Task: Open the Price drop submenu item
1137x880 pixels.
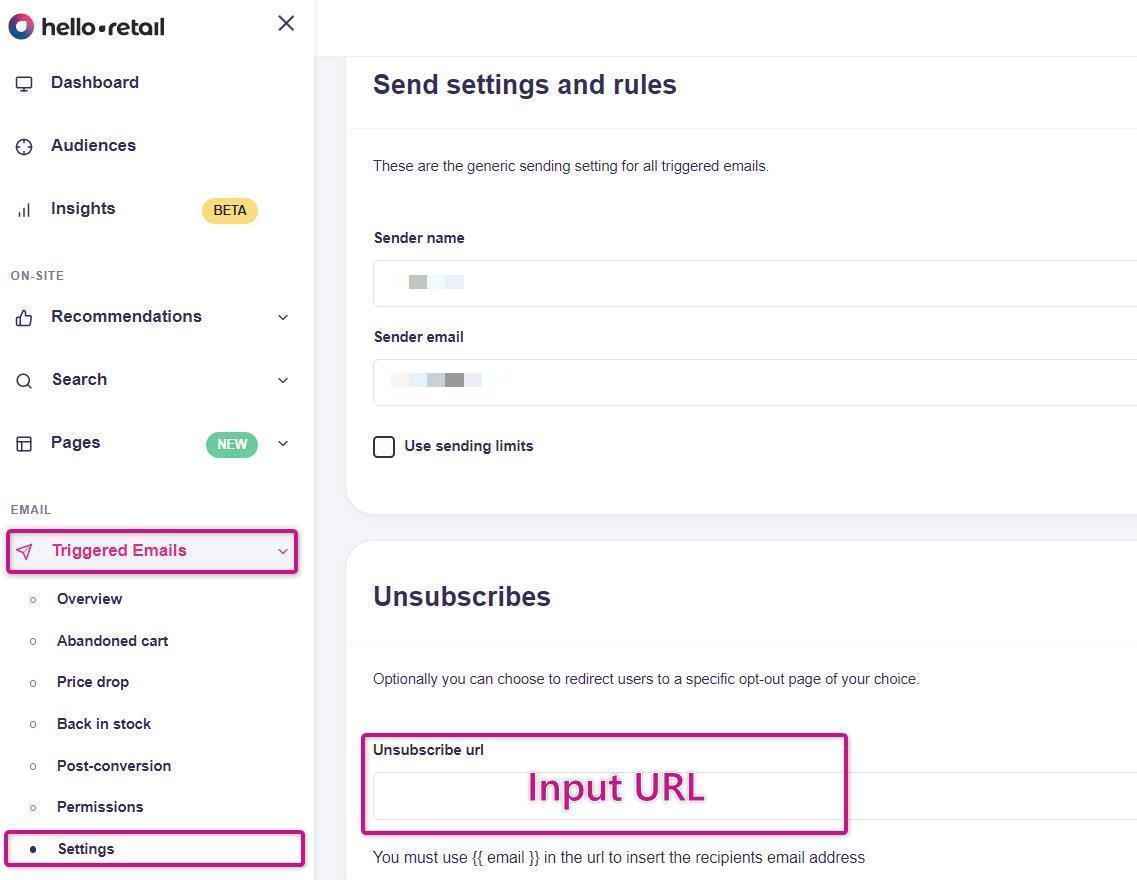Action: click(x=93, y=682)
